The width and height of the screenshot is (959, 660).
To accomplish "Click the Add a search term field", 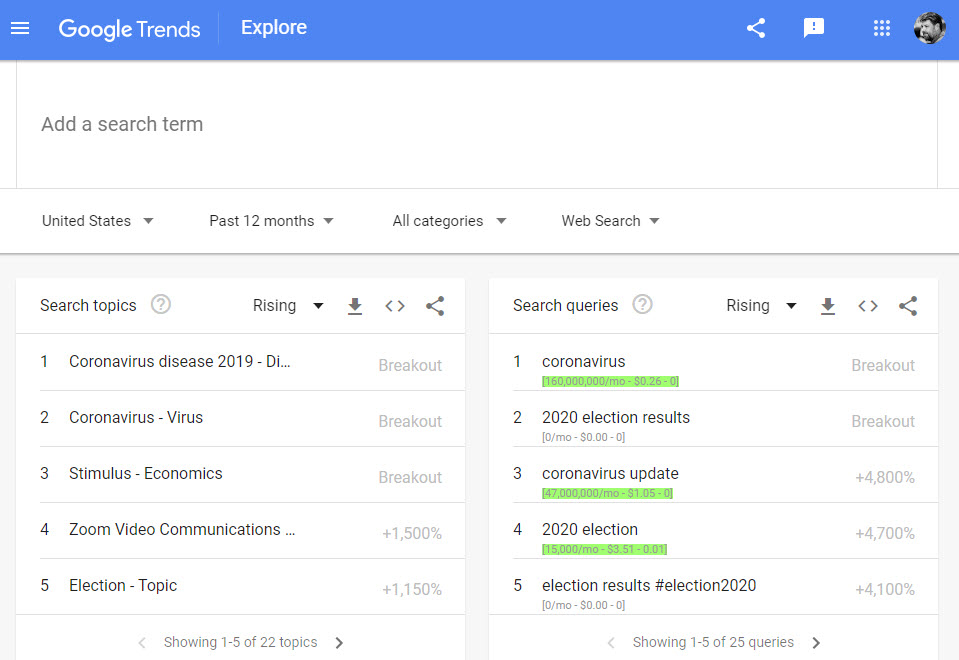I will [476, 124].
